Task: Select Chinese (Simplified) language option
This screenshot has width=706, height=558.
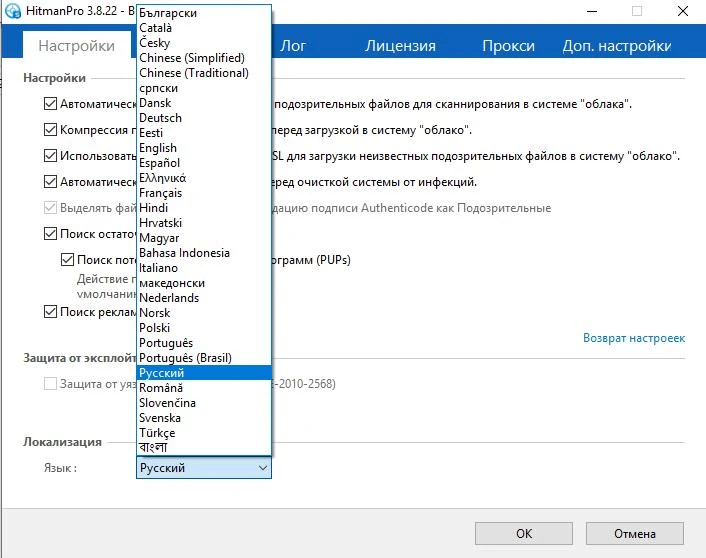Action: [194, 58]
